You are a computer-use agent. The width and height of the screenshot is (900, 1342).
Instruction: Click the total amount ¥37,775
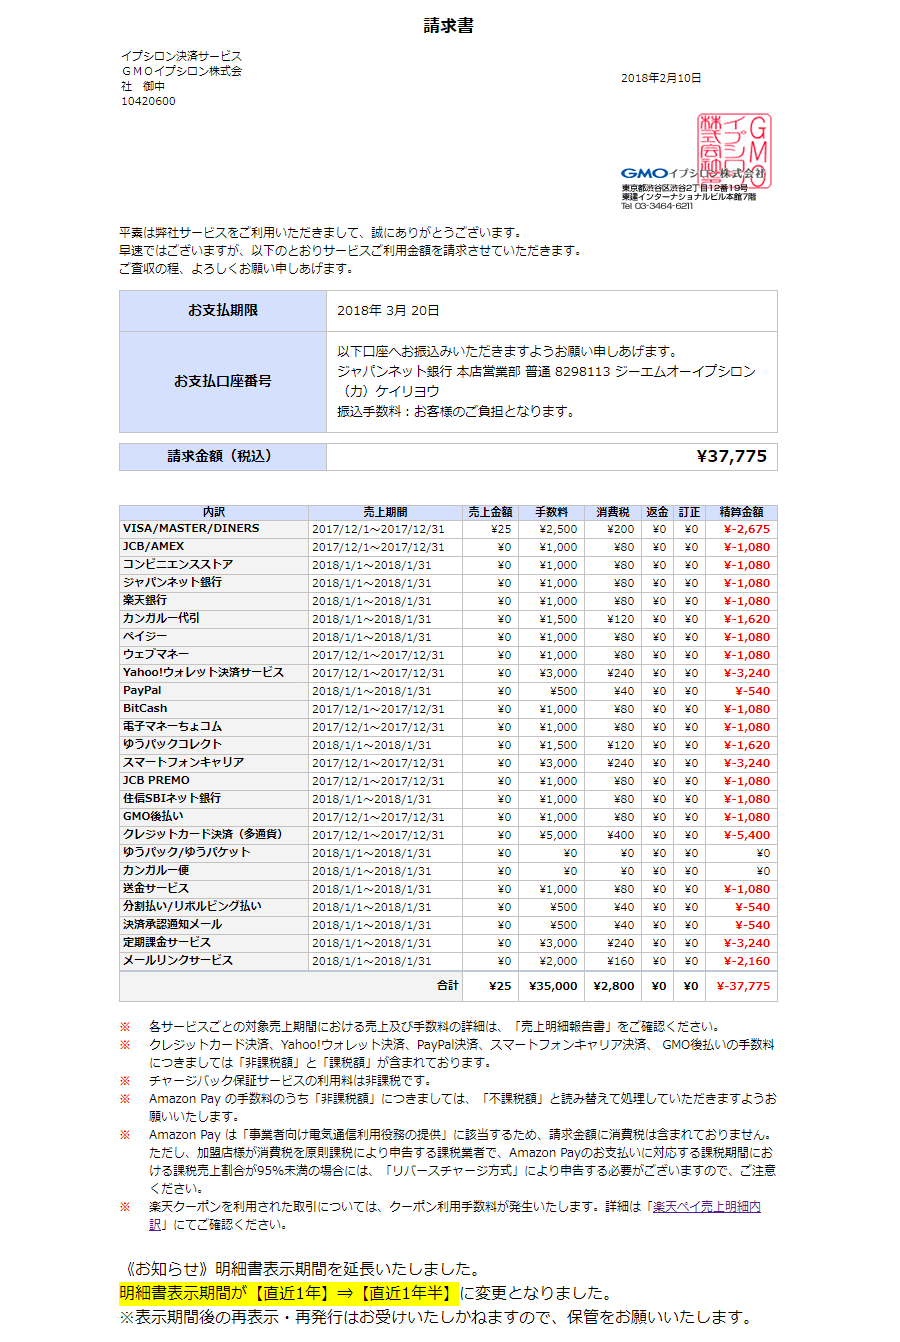[x=731, y=456]
